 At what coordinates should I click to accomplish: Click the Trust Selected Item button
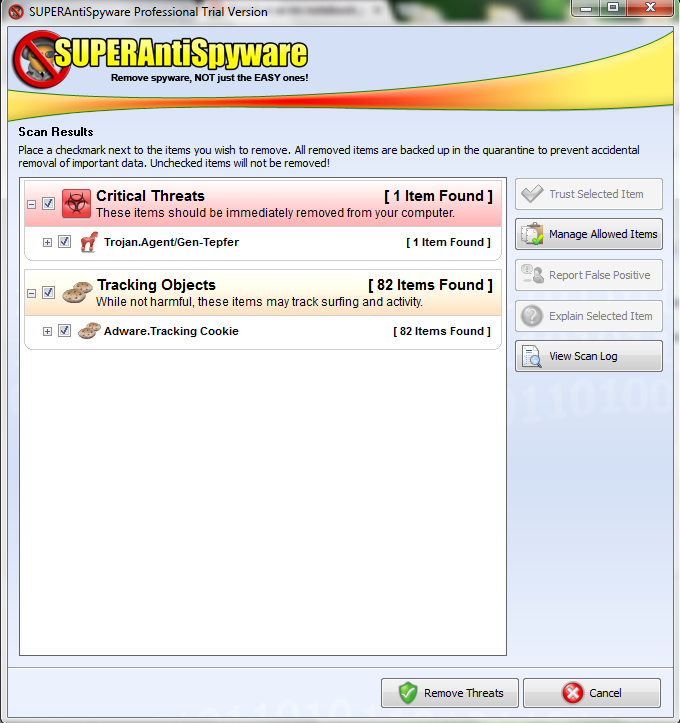coord(589,194)
